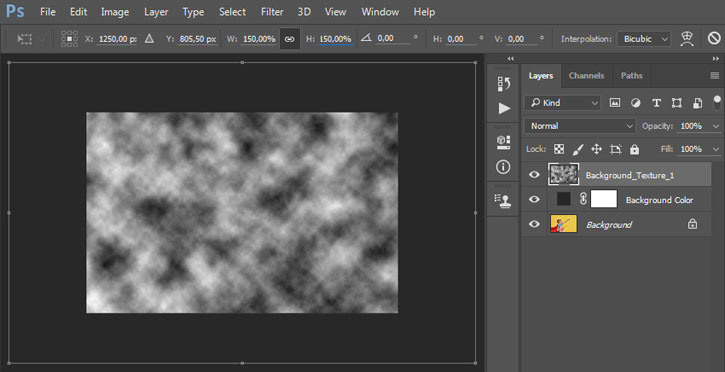Open the Layer menu
The image size is (725, 372).
tap(156, 12)
